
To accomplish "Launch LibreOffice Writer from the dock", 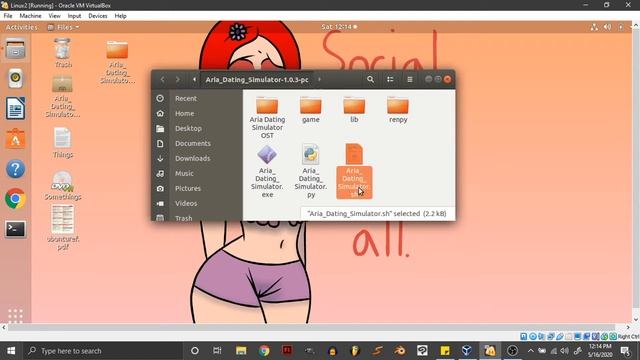I will coord(16,109).
